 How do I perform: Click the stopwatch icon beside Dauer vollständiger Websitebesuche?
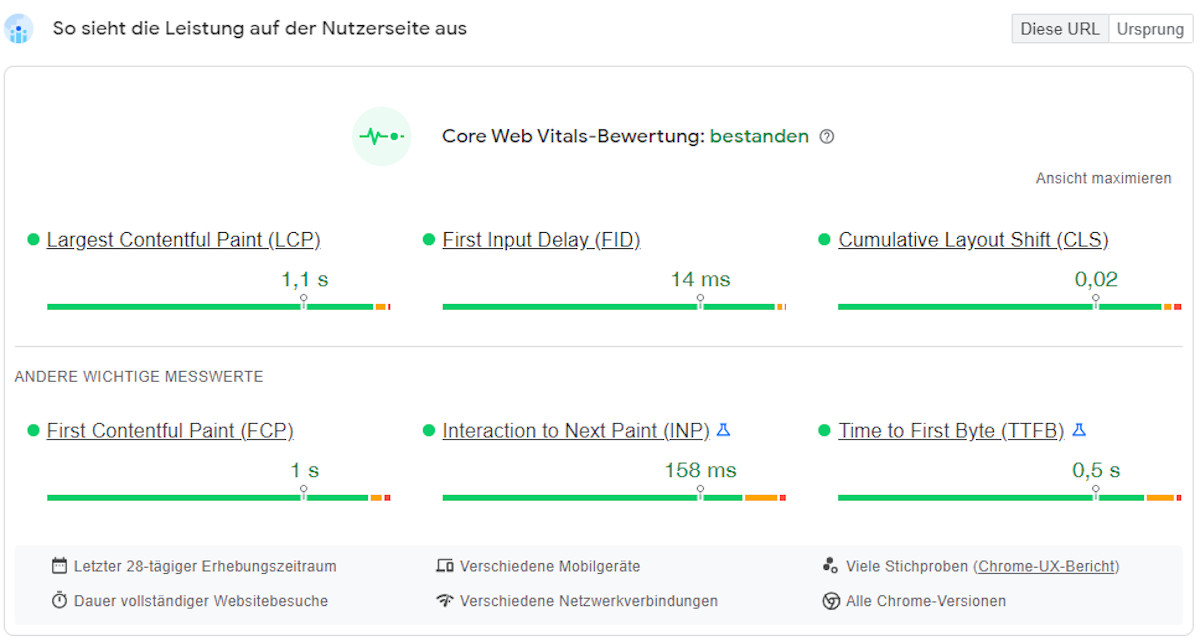click(x=59, y=601)
